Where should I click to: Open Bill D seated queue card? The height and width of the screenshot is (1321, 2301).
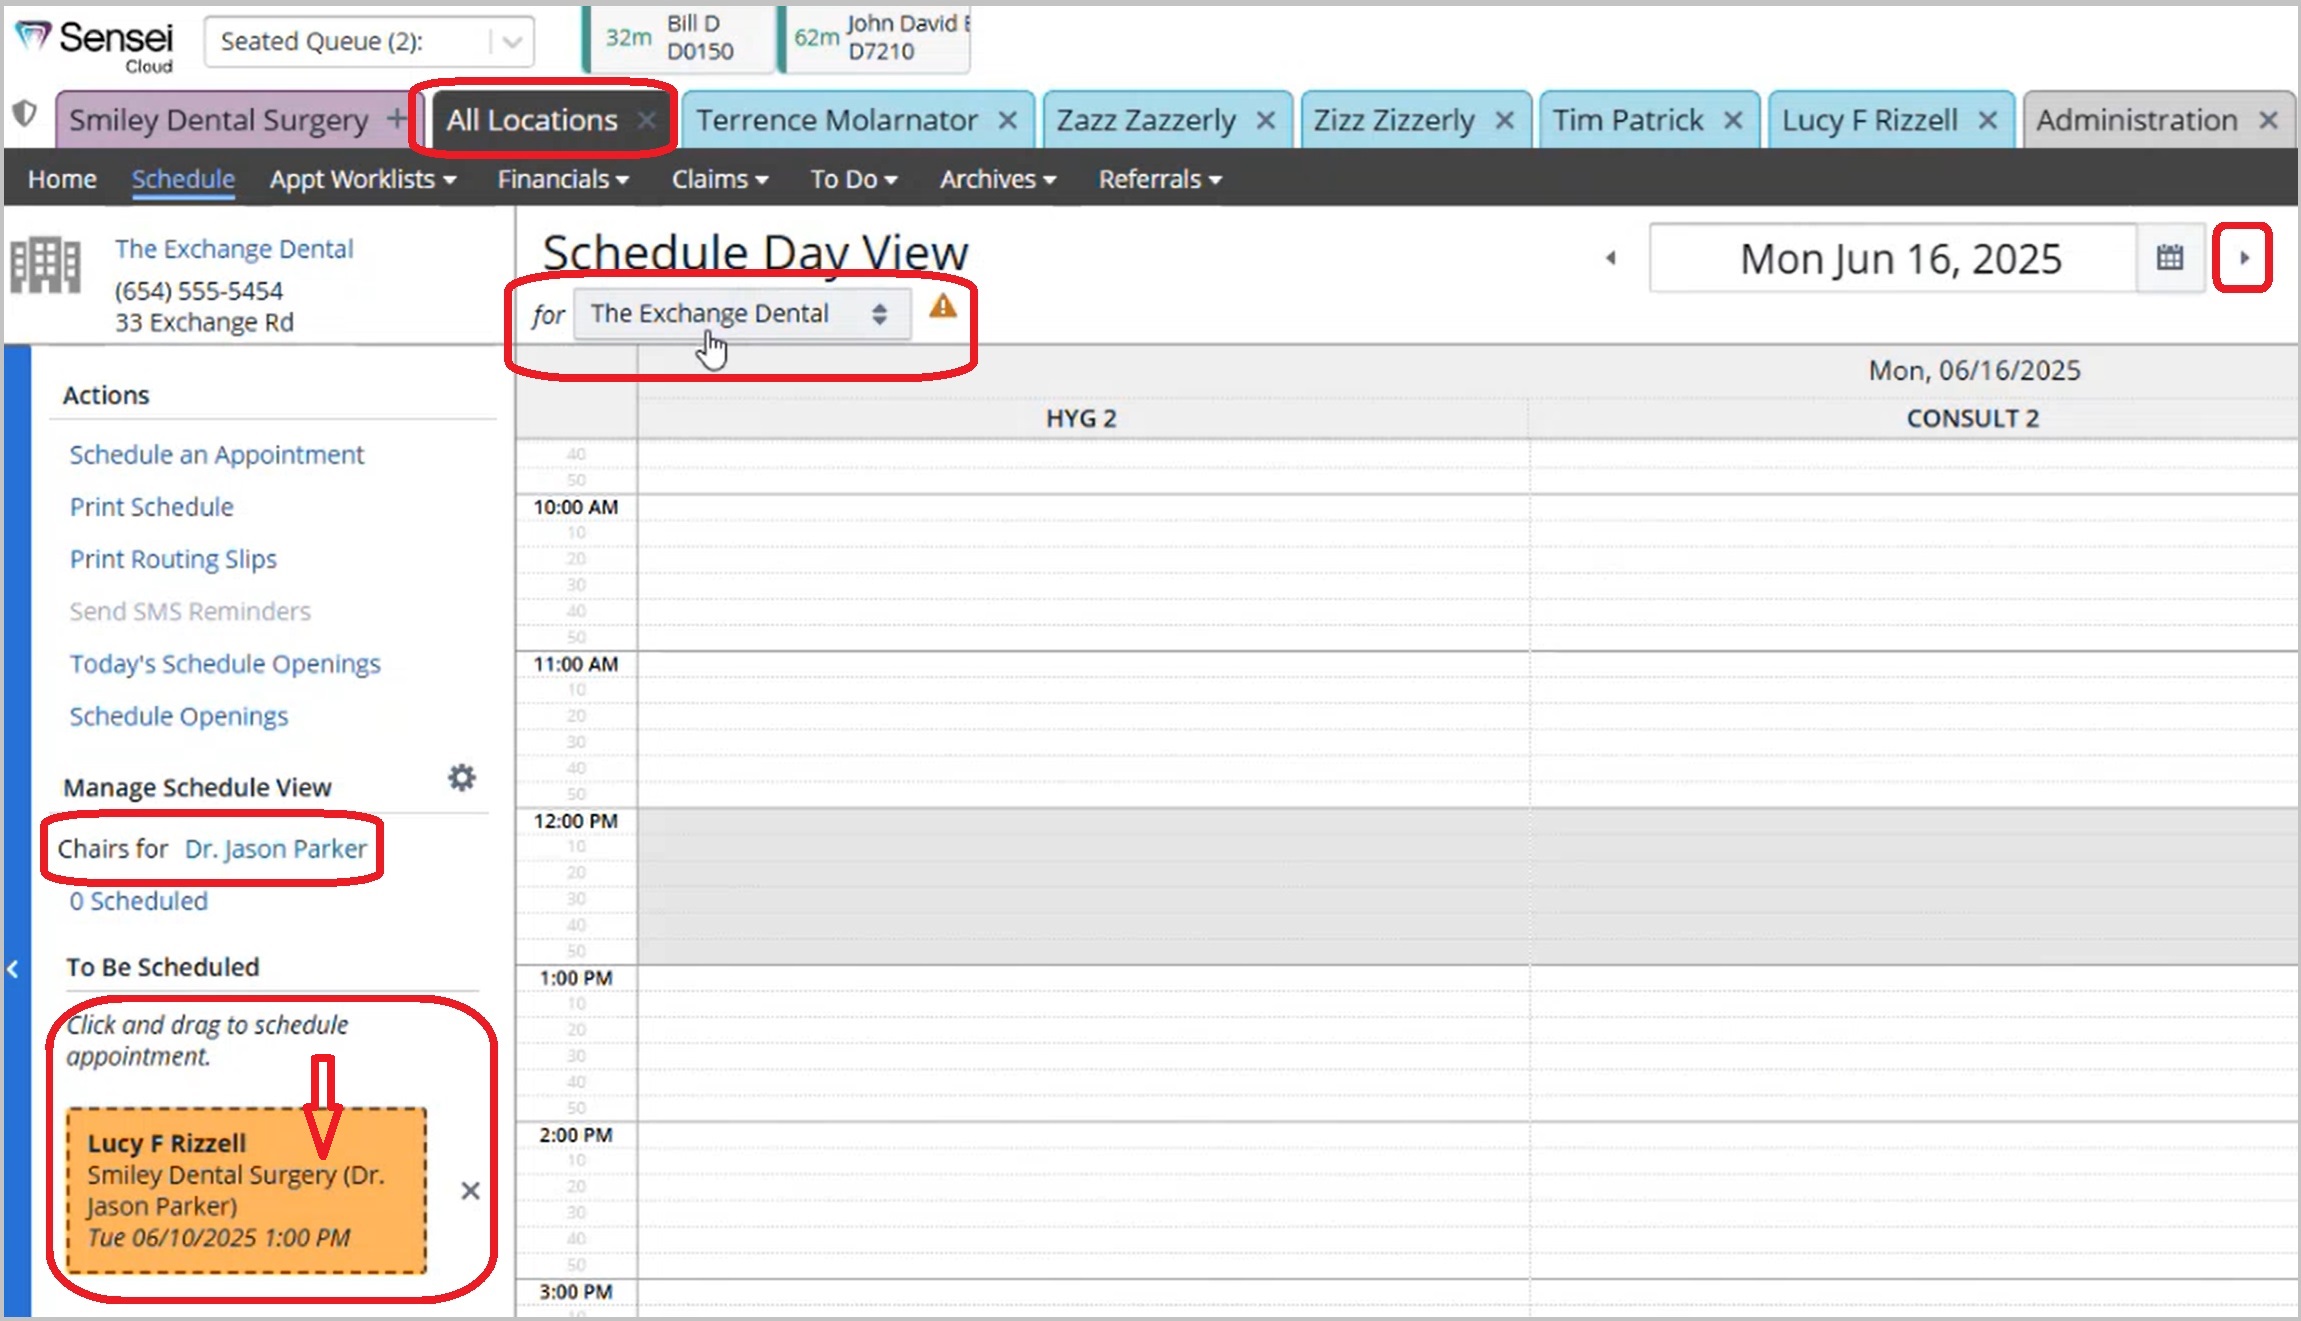click(x=679, y=38)
